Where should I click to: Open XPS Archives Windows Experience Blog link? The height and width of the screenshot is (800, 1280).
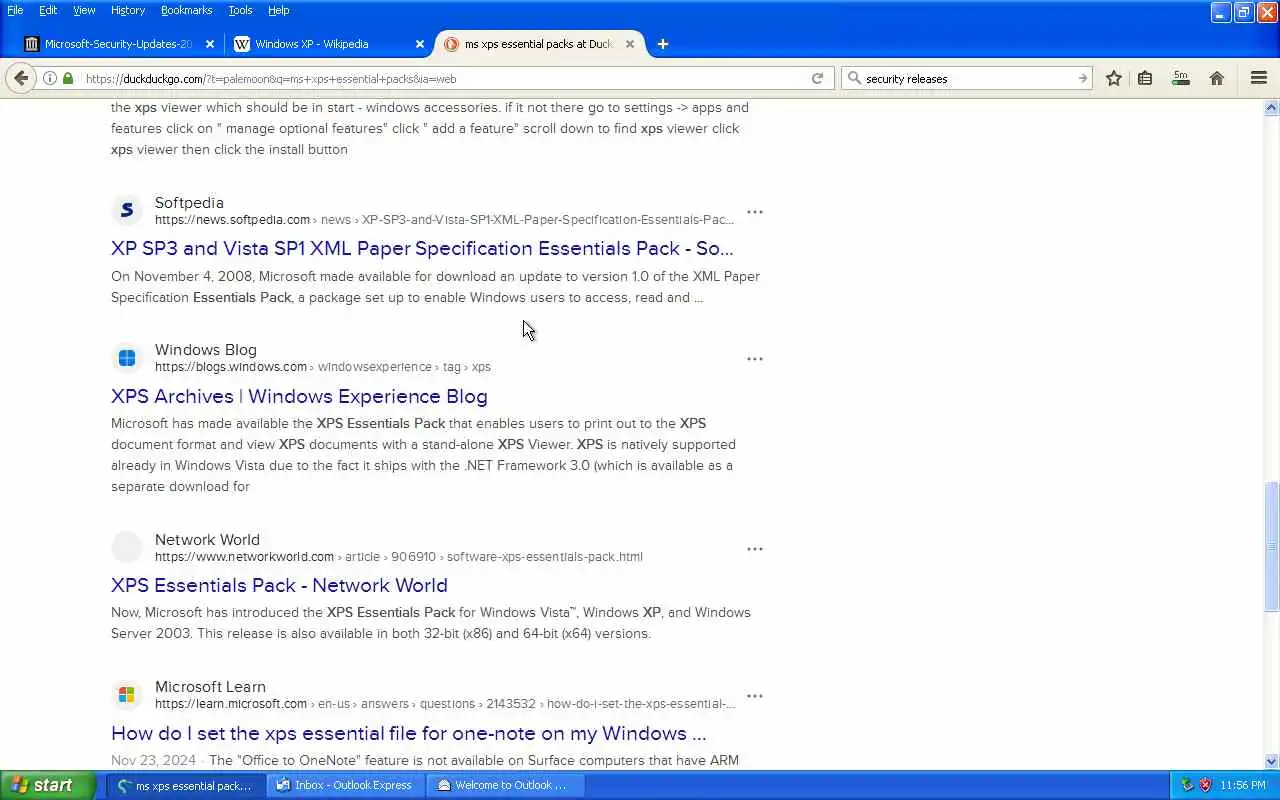pos(299,396)
